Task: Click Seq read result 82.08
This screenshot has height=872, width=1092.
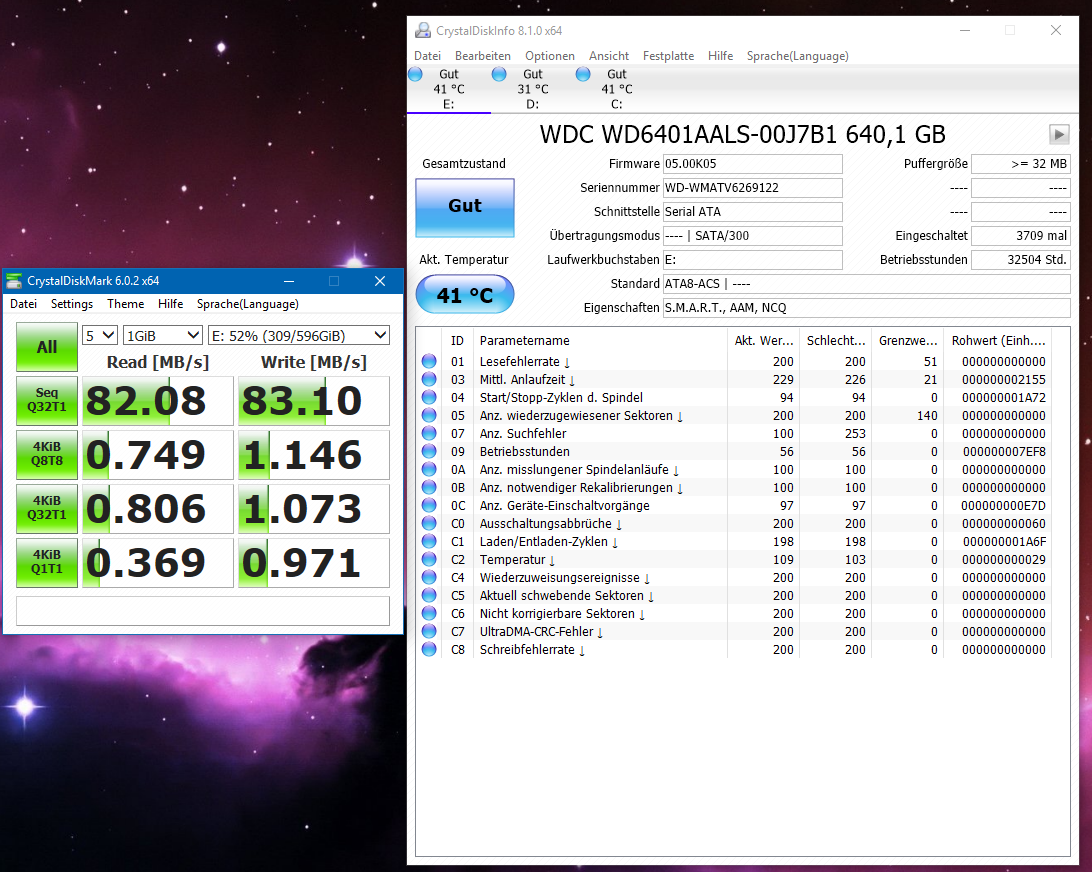Action: pos(158,400)
